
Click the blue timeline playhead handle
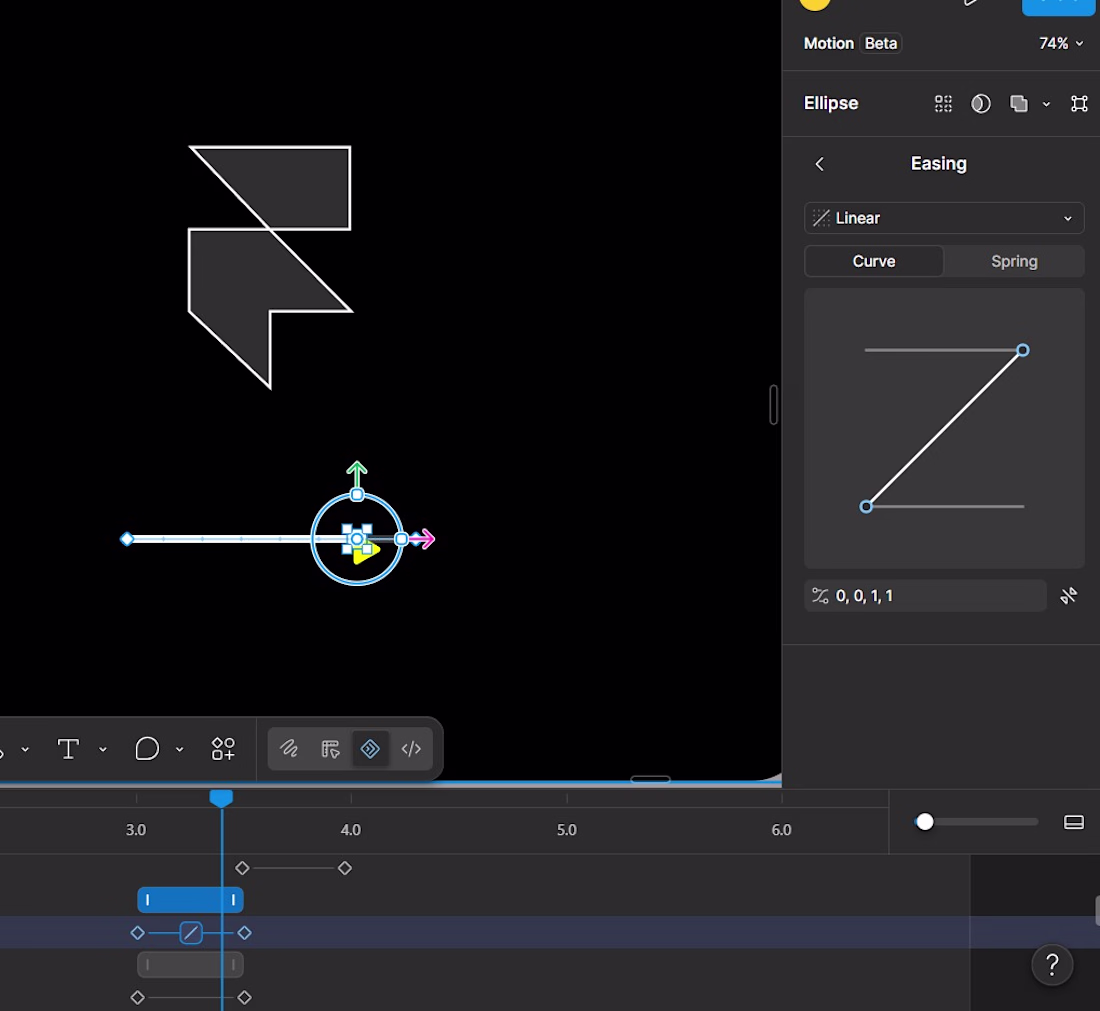pyautogui.click(x=221, y=798)
